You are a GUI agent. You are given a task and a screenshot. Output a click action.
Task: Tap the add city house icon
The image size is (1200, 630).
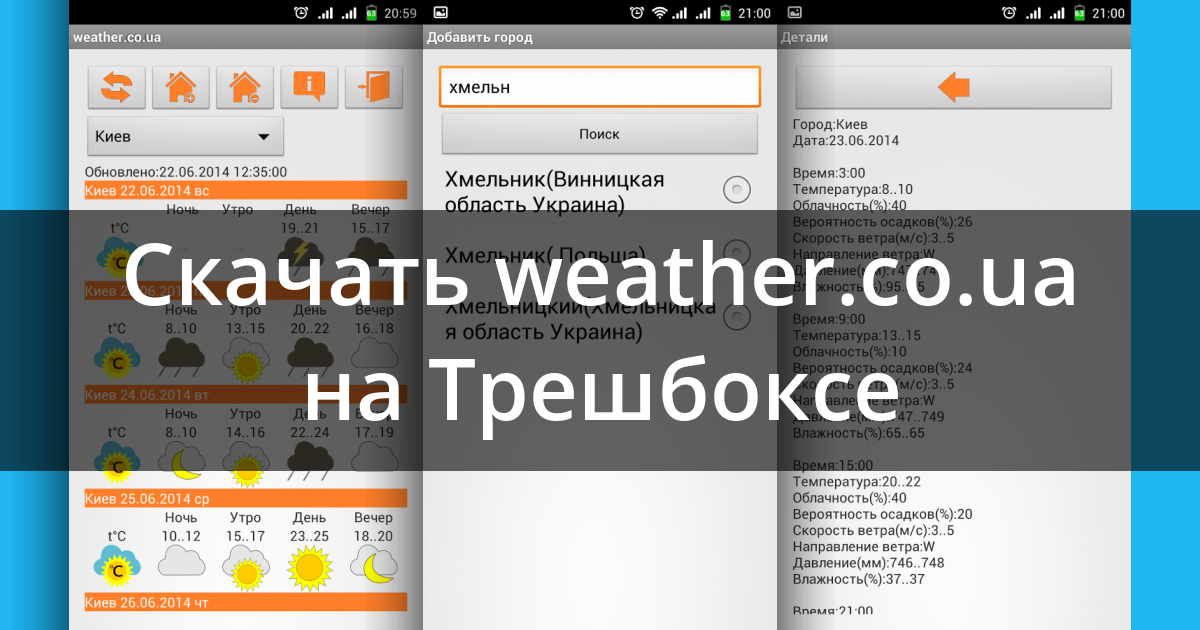[x=181, y=87]
